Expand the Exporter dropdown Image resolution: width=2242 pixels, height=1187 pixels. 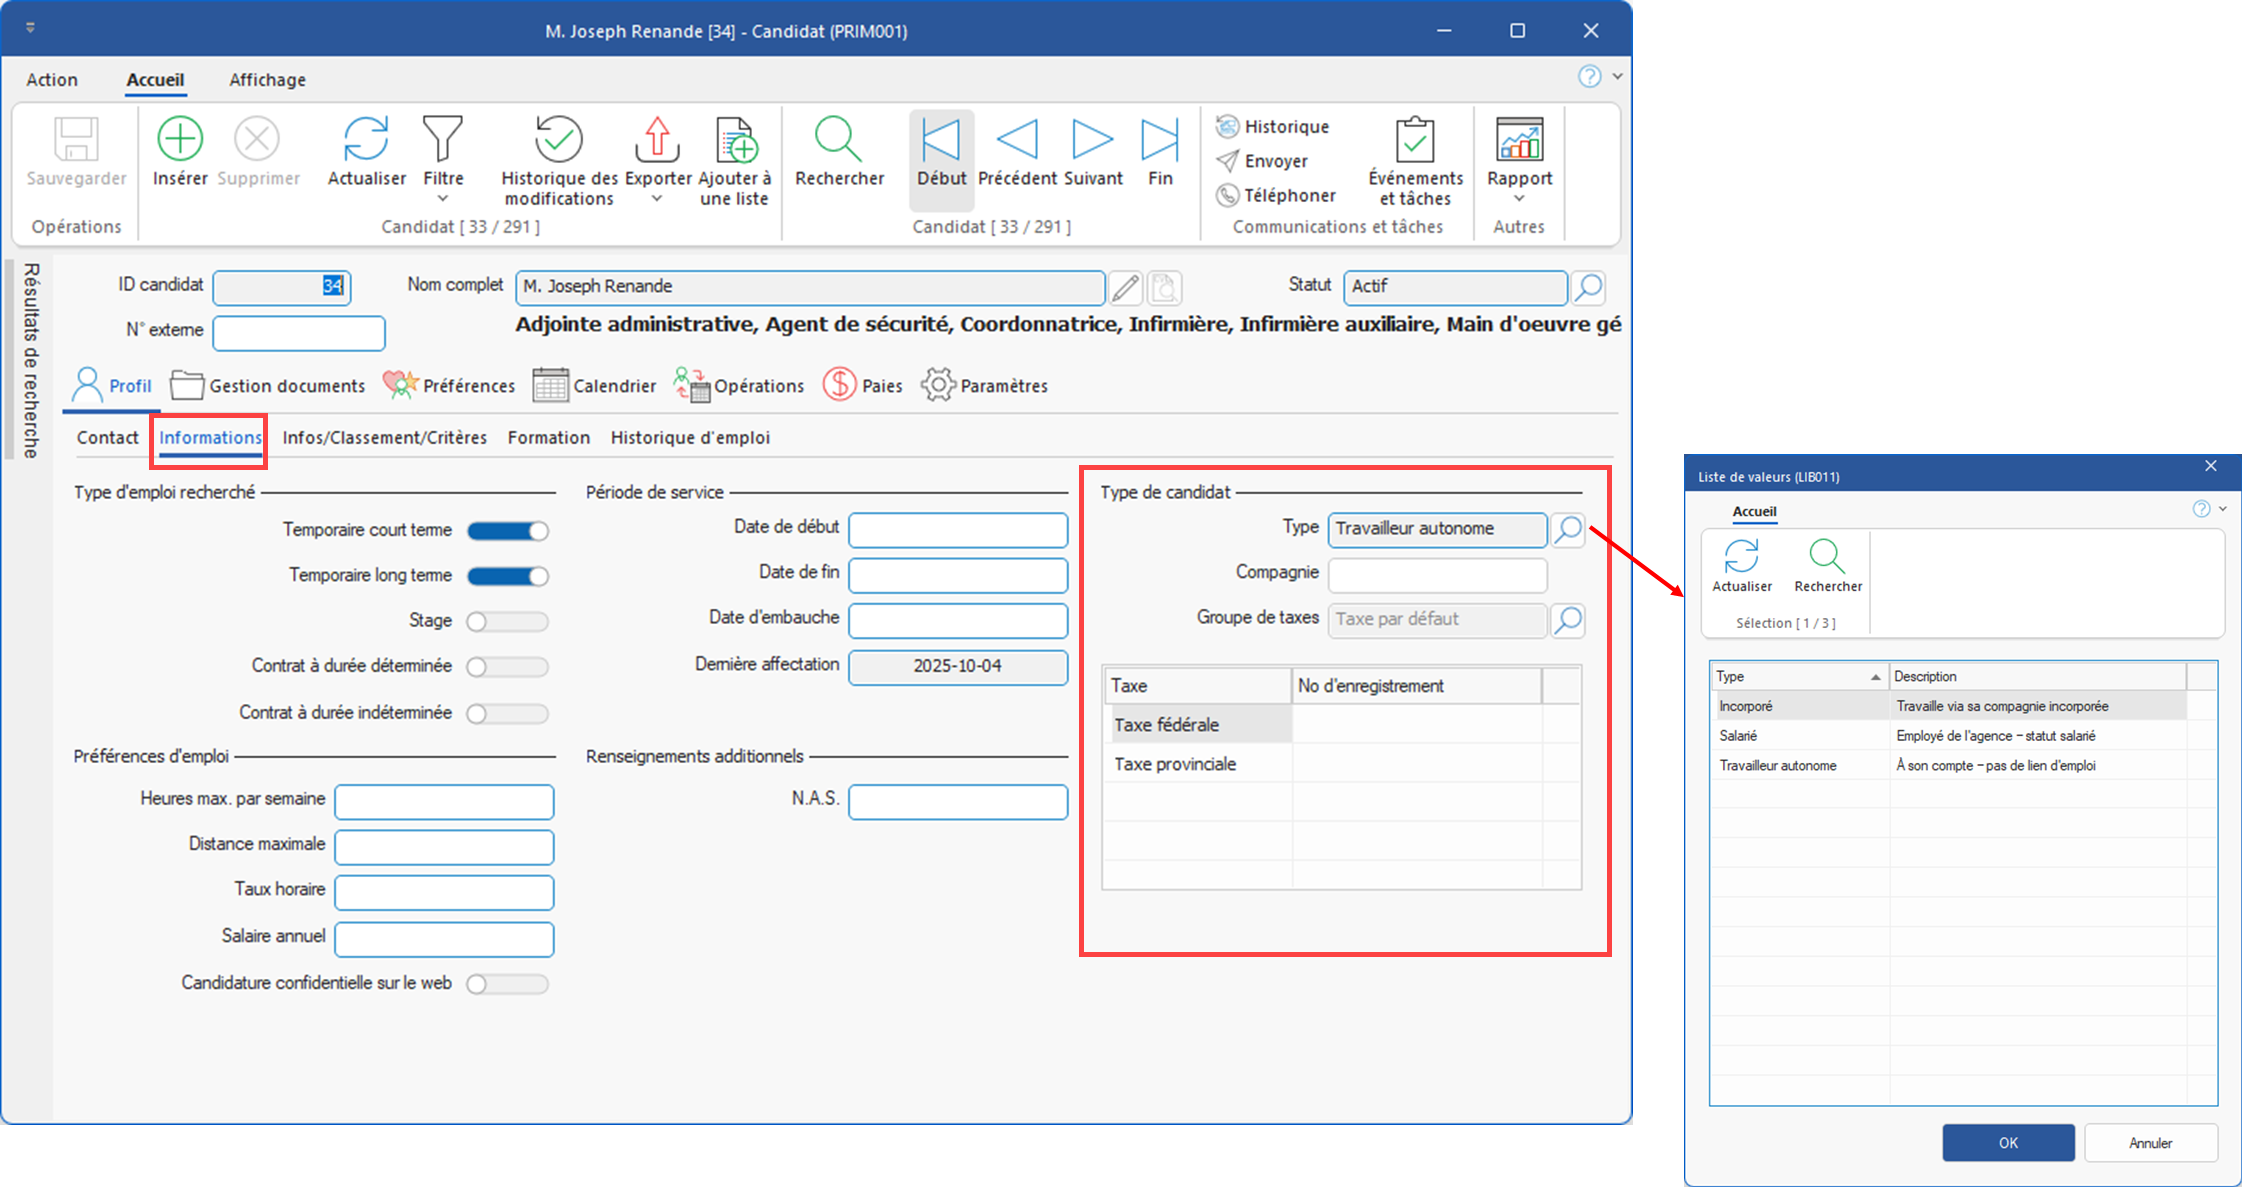click(x=657, y=199)
